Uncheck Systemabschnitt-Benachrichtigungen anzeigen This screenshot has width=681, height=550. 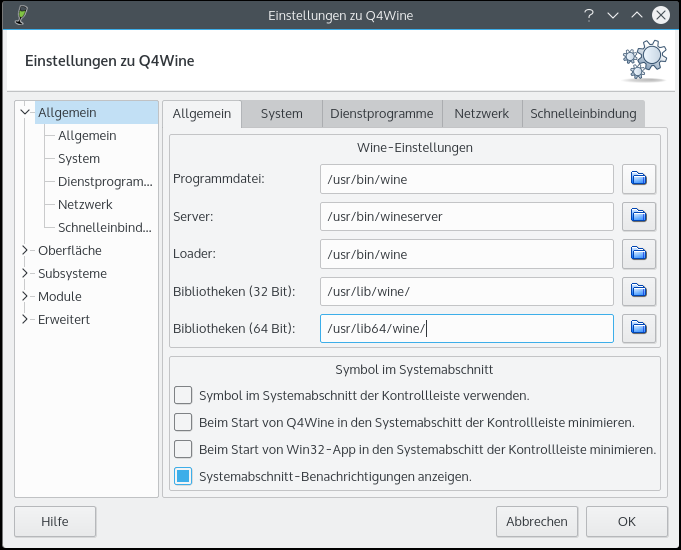[183, 477]
